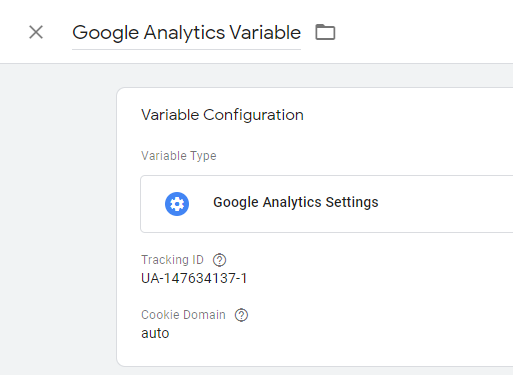Viewport: 513px width, 375px height.
Task: Click the Variable Type label
Action: 179,156
